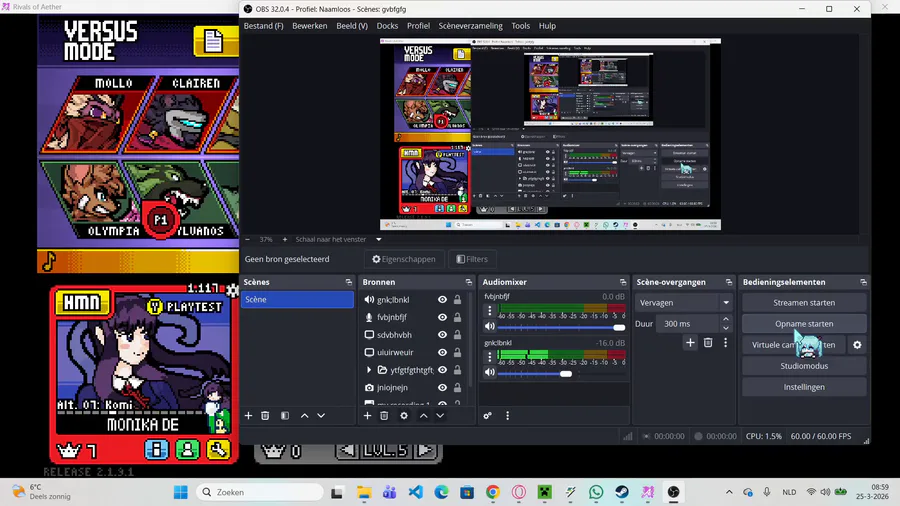
Task: Lock the sdvbhvbh source
Action: tap(457, 334)
